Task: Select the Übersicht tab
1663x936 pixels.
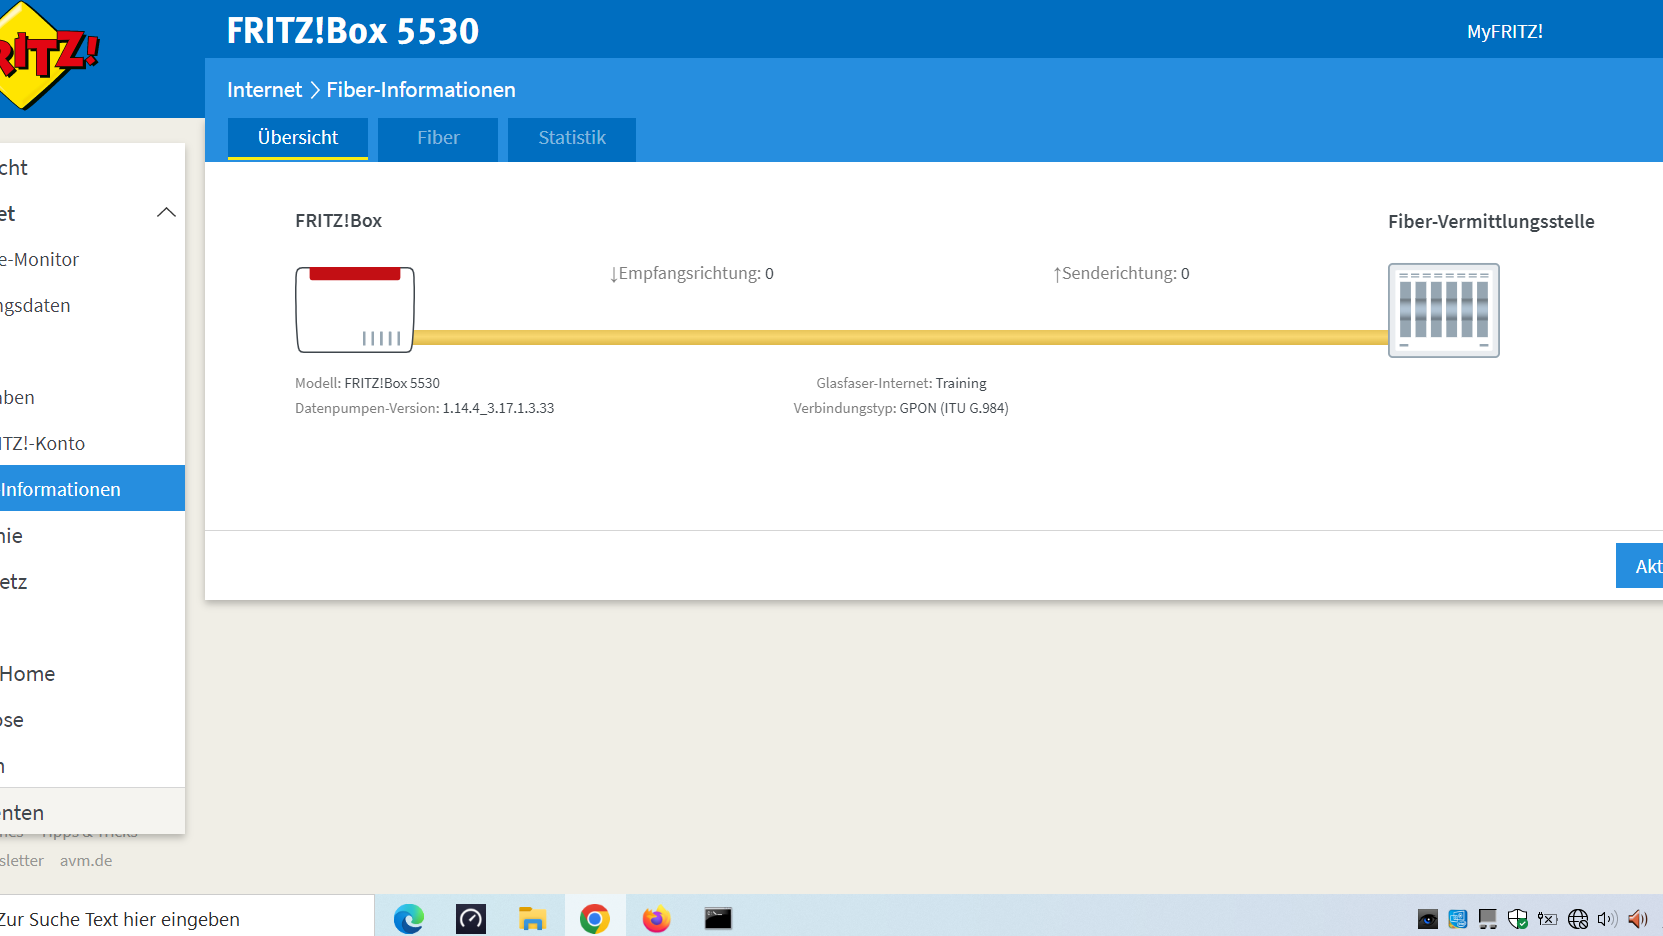Action: tap(298, 138)
